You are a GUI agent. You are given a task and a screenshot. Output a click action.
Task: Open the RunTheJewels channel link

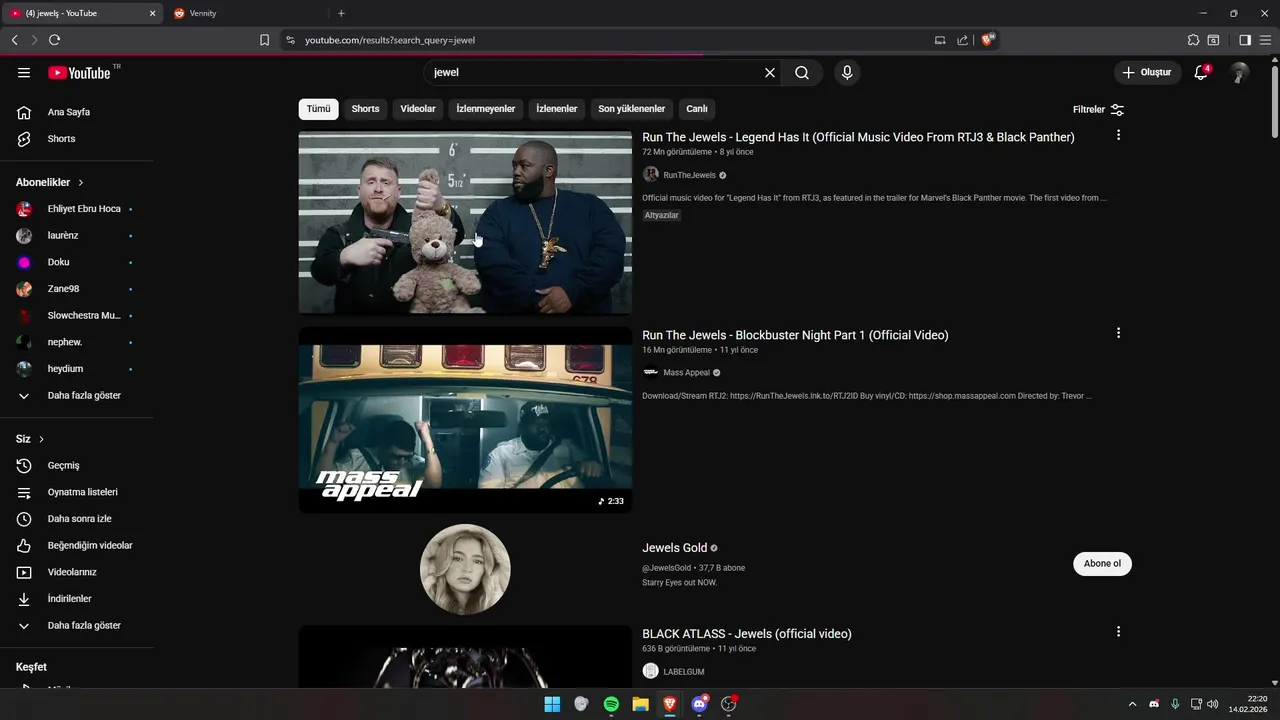689,175
